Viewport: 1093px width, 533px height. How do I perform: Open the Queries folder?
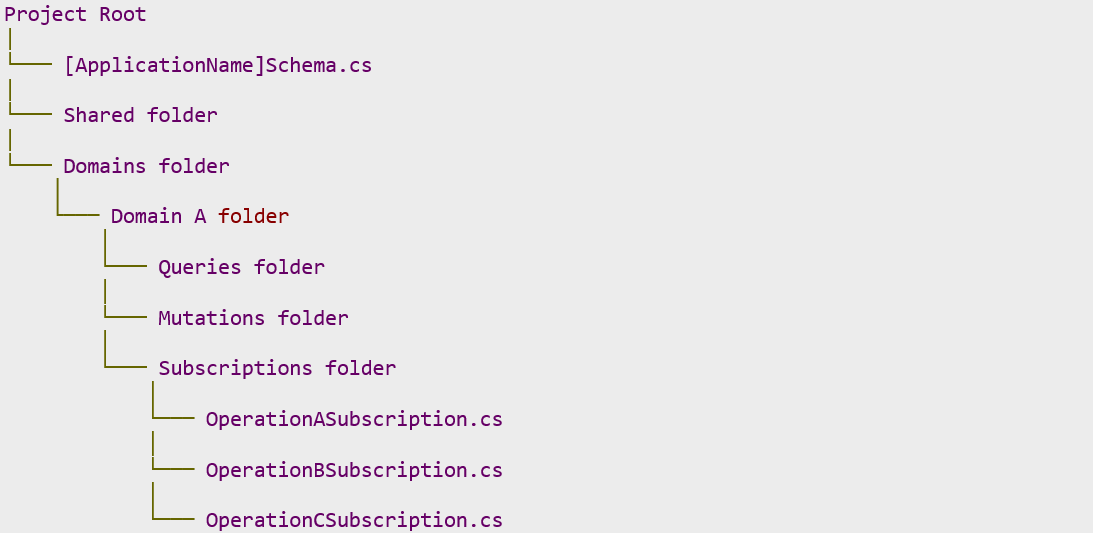coord(241,267)
